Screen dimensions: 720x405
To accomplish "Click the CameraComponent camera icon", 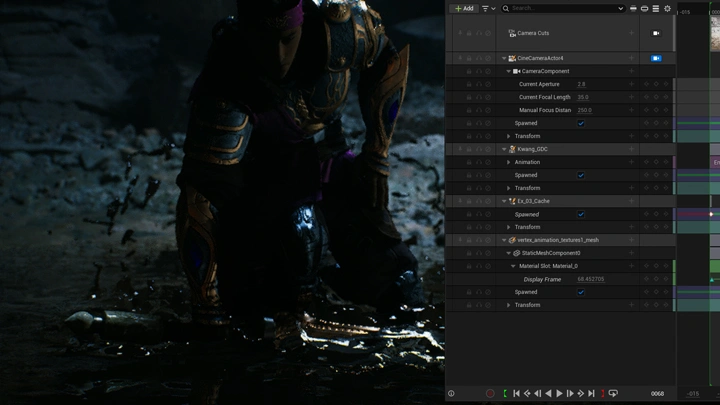I will pyautogui.click(x=517, y=71).
